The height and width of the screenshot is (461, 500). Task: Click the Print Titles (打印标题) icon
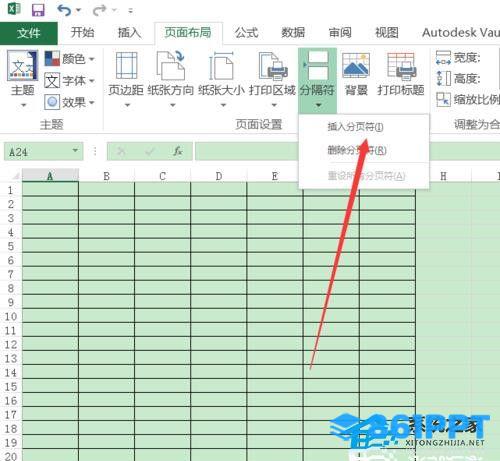point(401,66)
